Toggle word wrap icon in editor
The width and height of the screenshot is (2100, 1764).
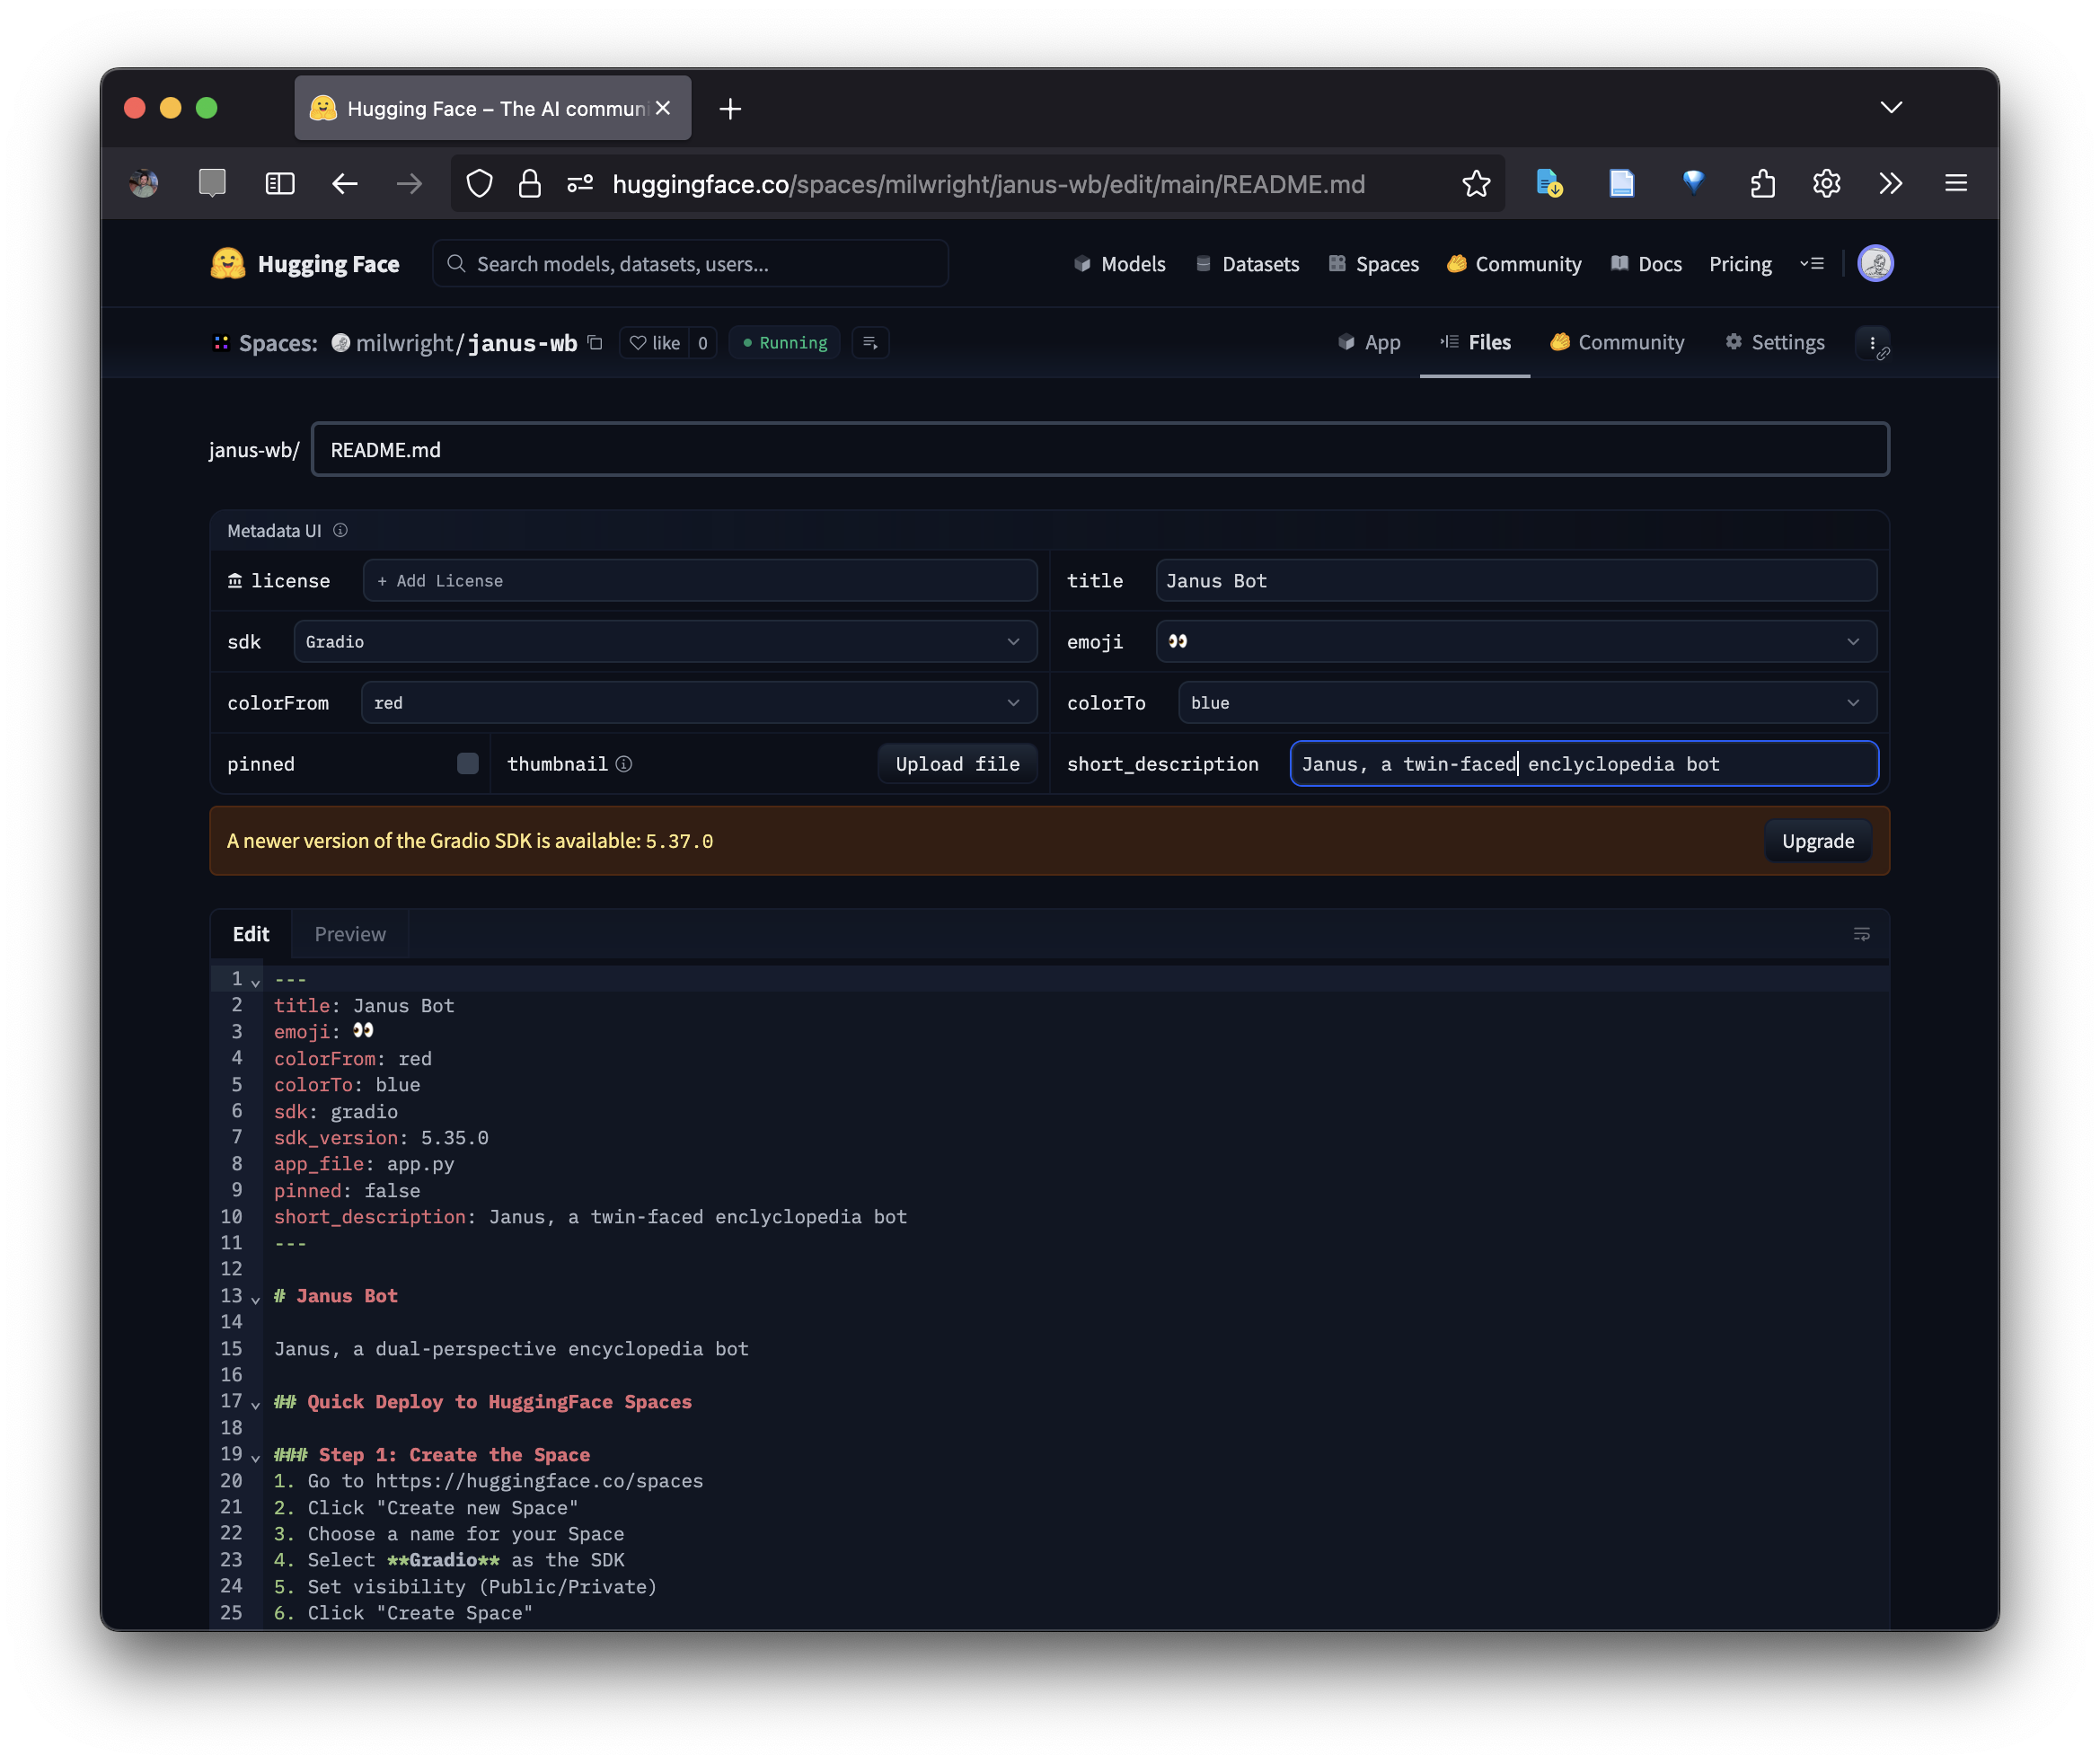[x=1861, y=934]
